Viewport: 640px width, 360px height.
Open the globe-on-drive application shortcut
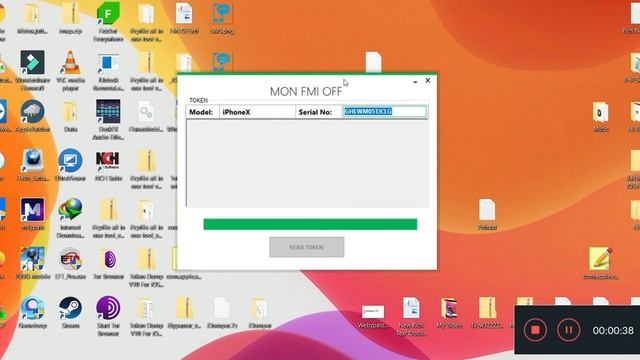point(32,165)
